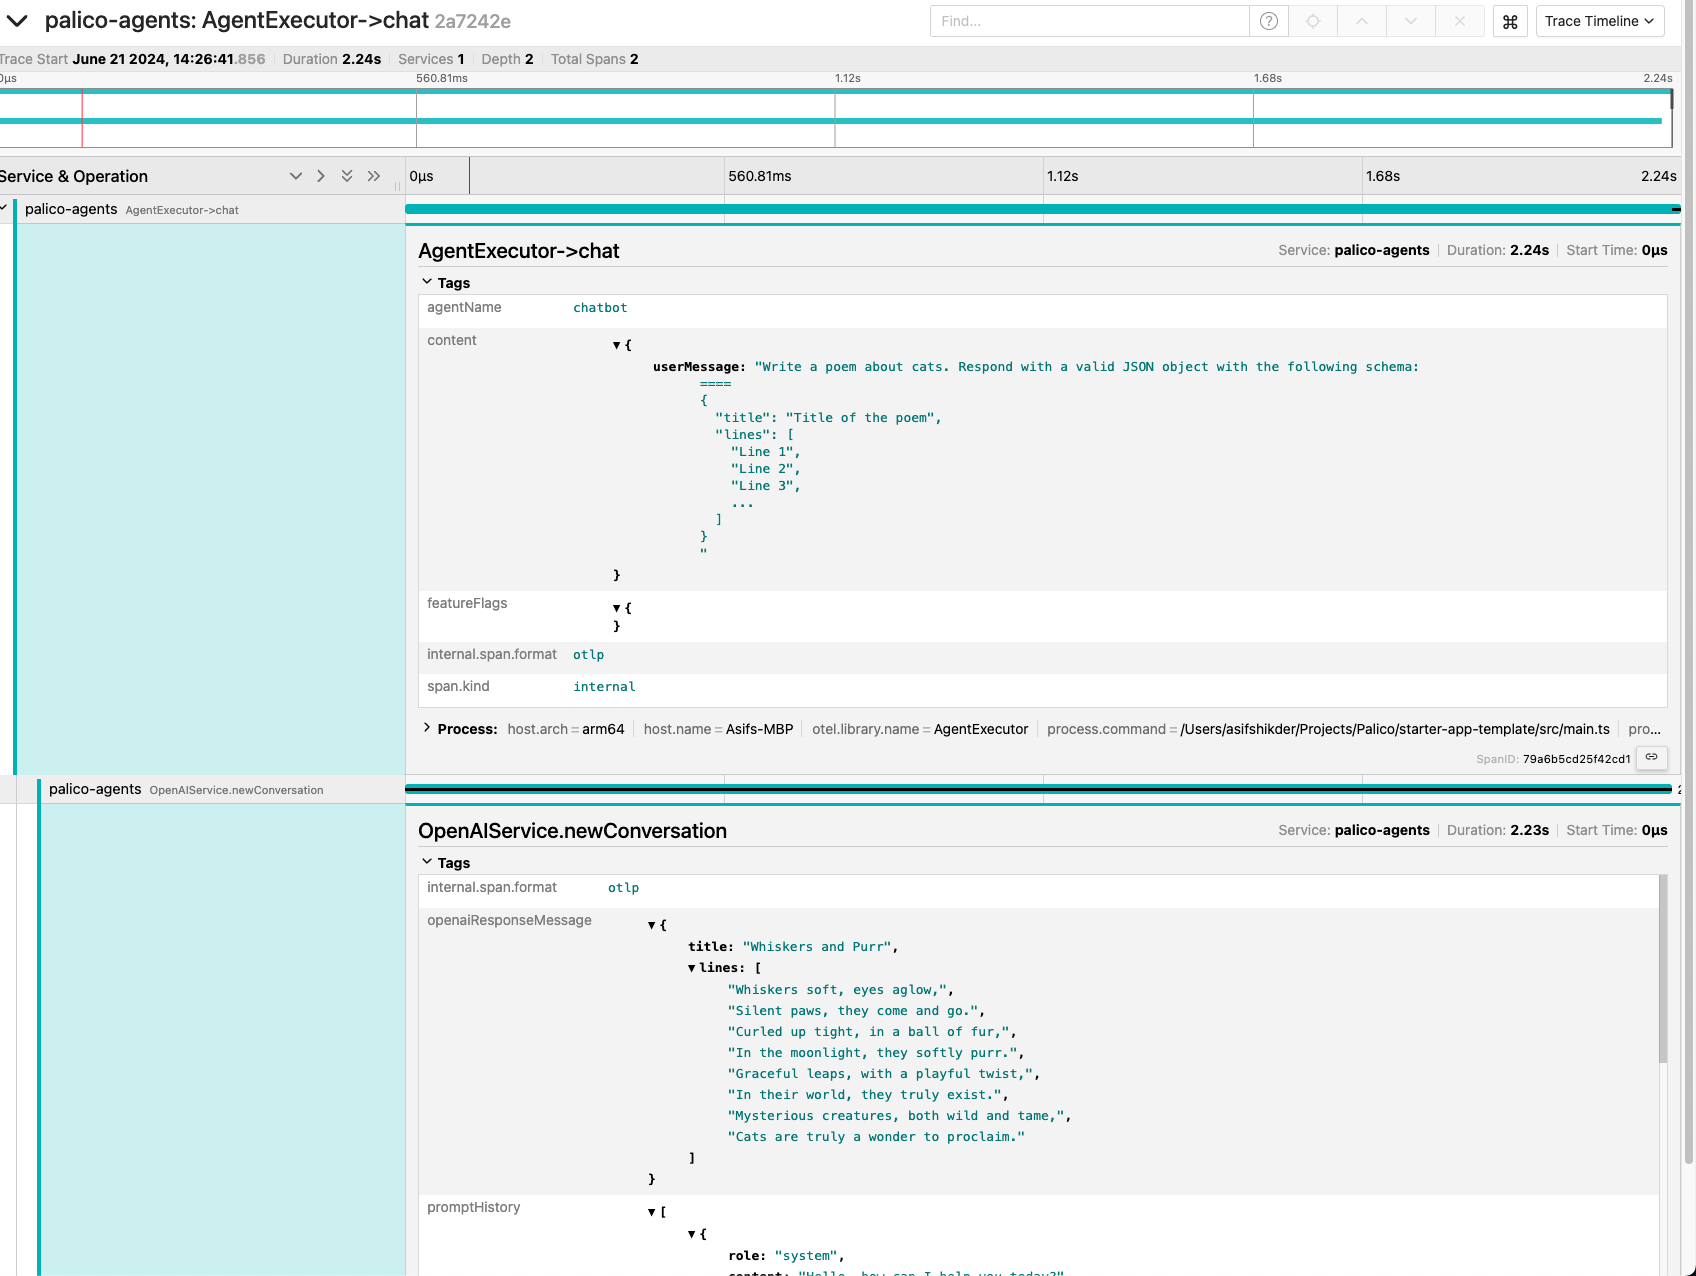
Task: Collapse one level chevron in Service & Operation
Action: [296, 176]
